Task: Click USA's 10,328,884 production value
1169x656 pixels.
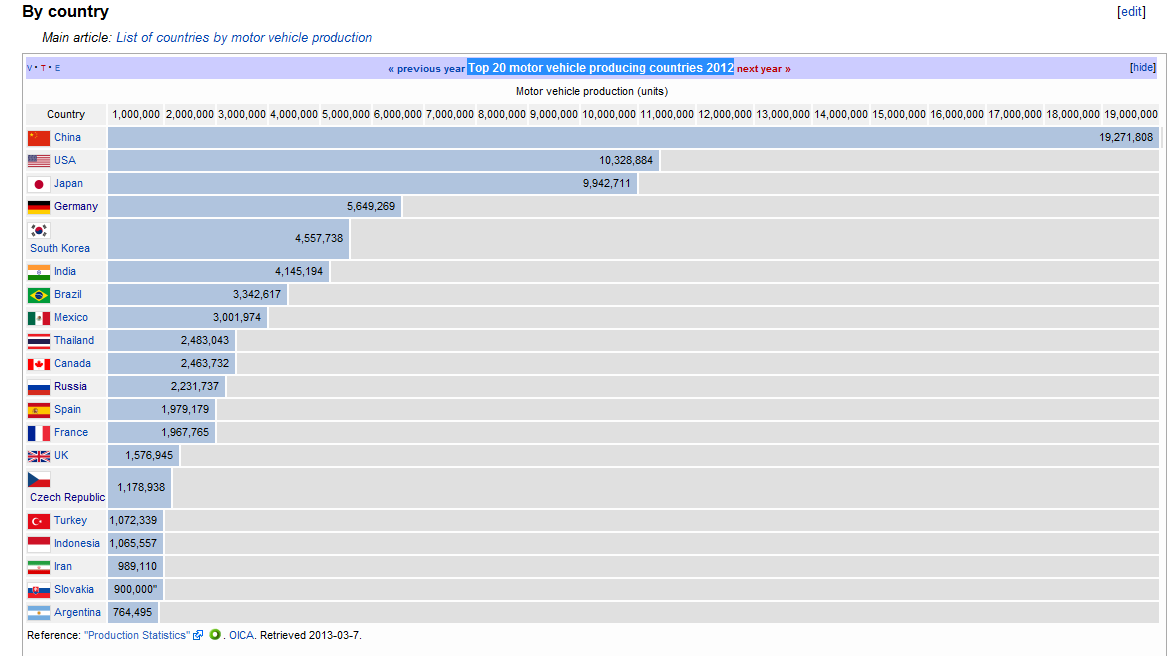Action: 626,160
